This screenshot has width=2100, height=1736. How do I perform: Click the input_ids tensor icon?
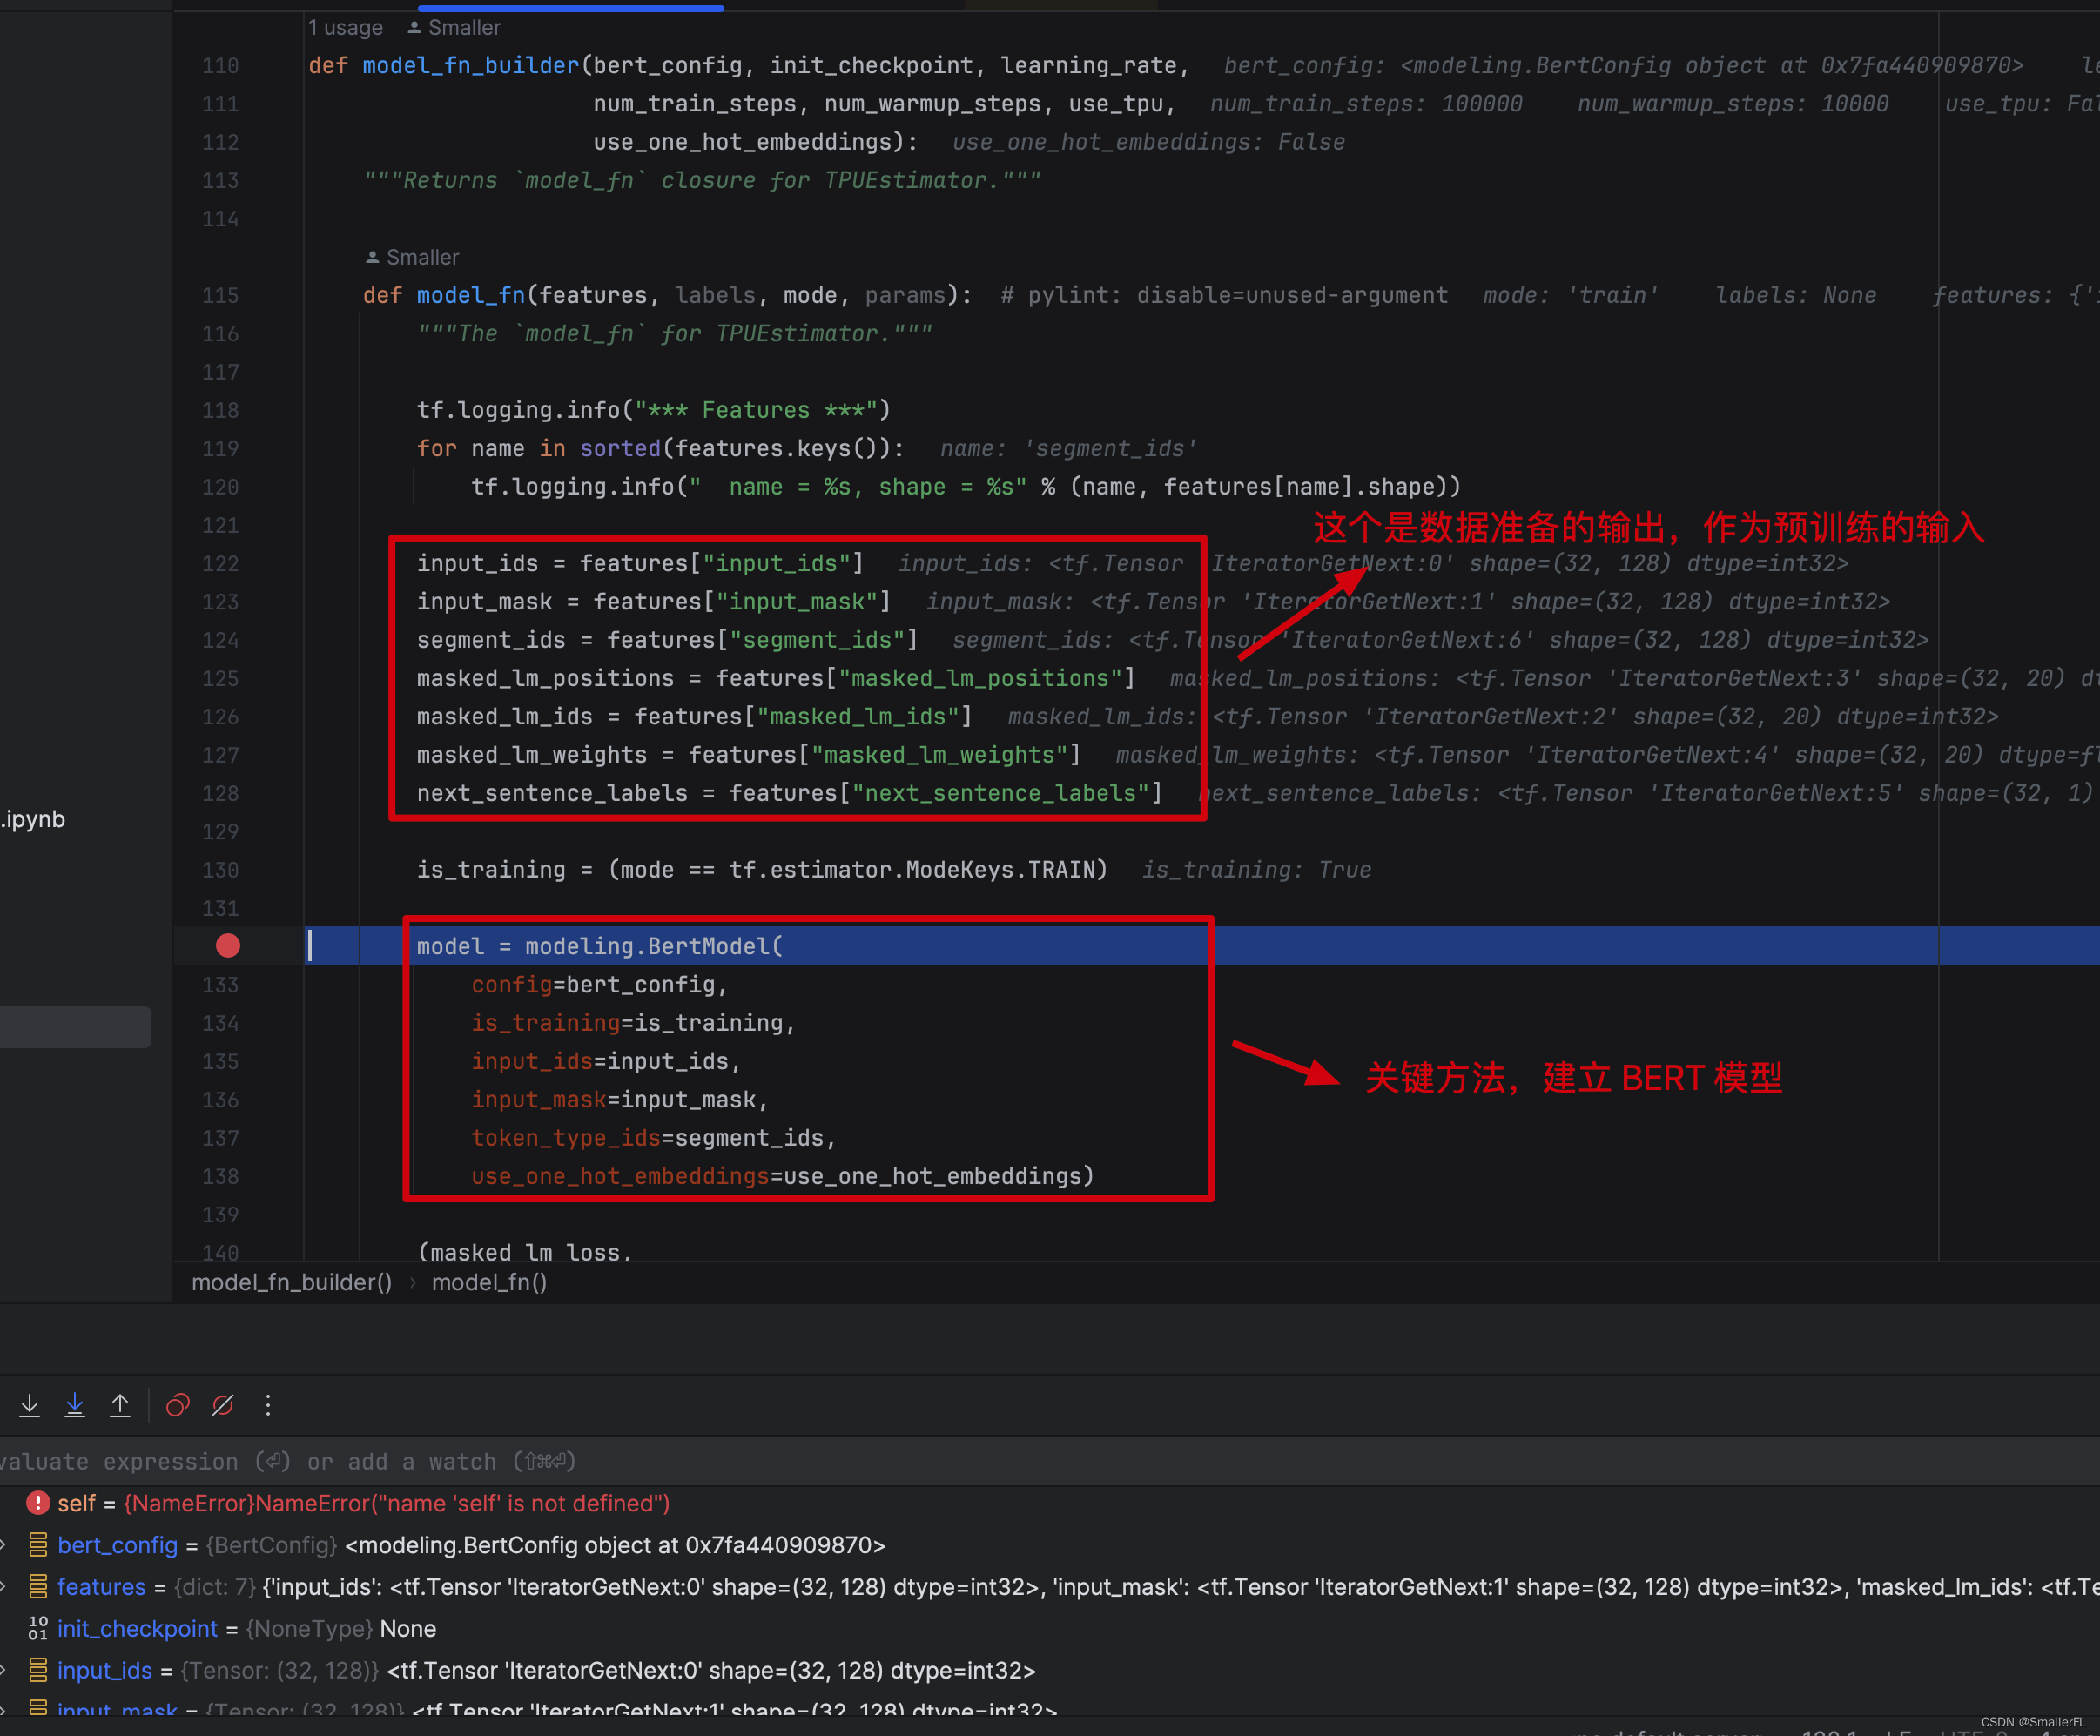coord(38,1670)
